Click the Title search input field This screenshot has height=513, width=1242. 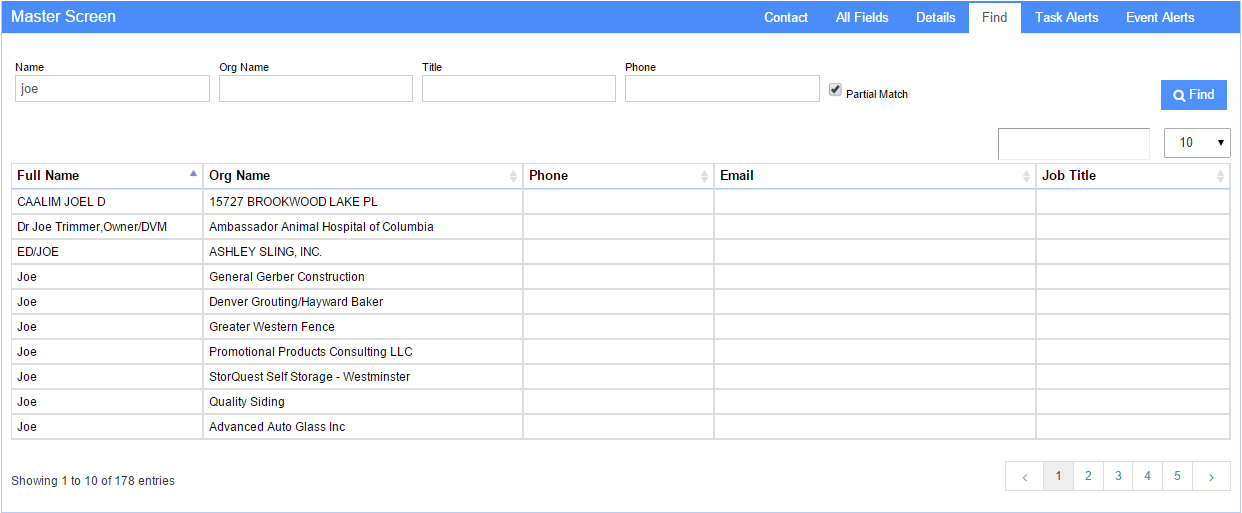click(519, 89)
